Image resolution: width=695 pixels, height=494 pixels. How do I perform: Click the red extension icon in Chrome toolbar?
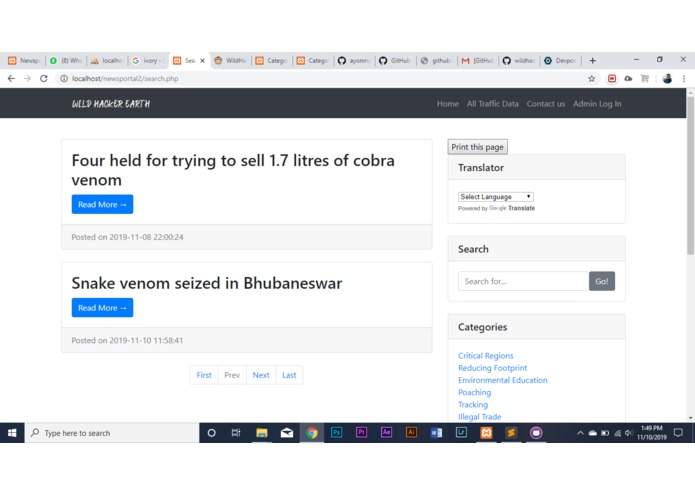coord(612,78)
